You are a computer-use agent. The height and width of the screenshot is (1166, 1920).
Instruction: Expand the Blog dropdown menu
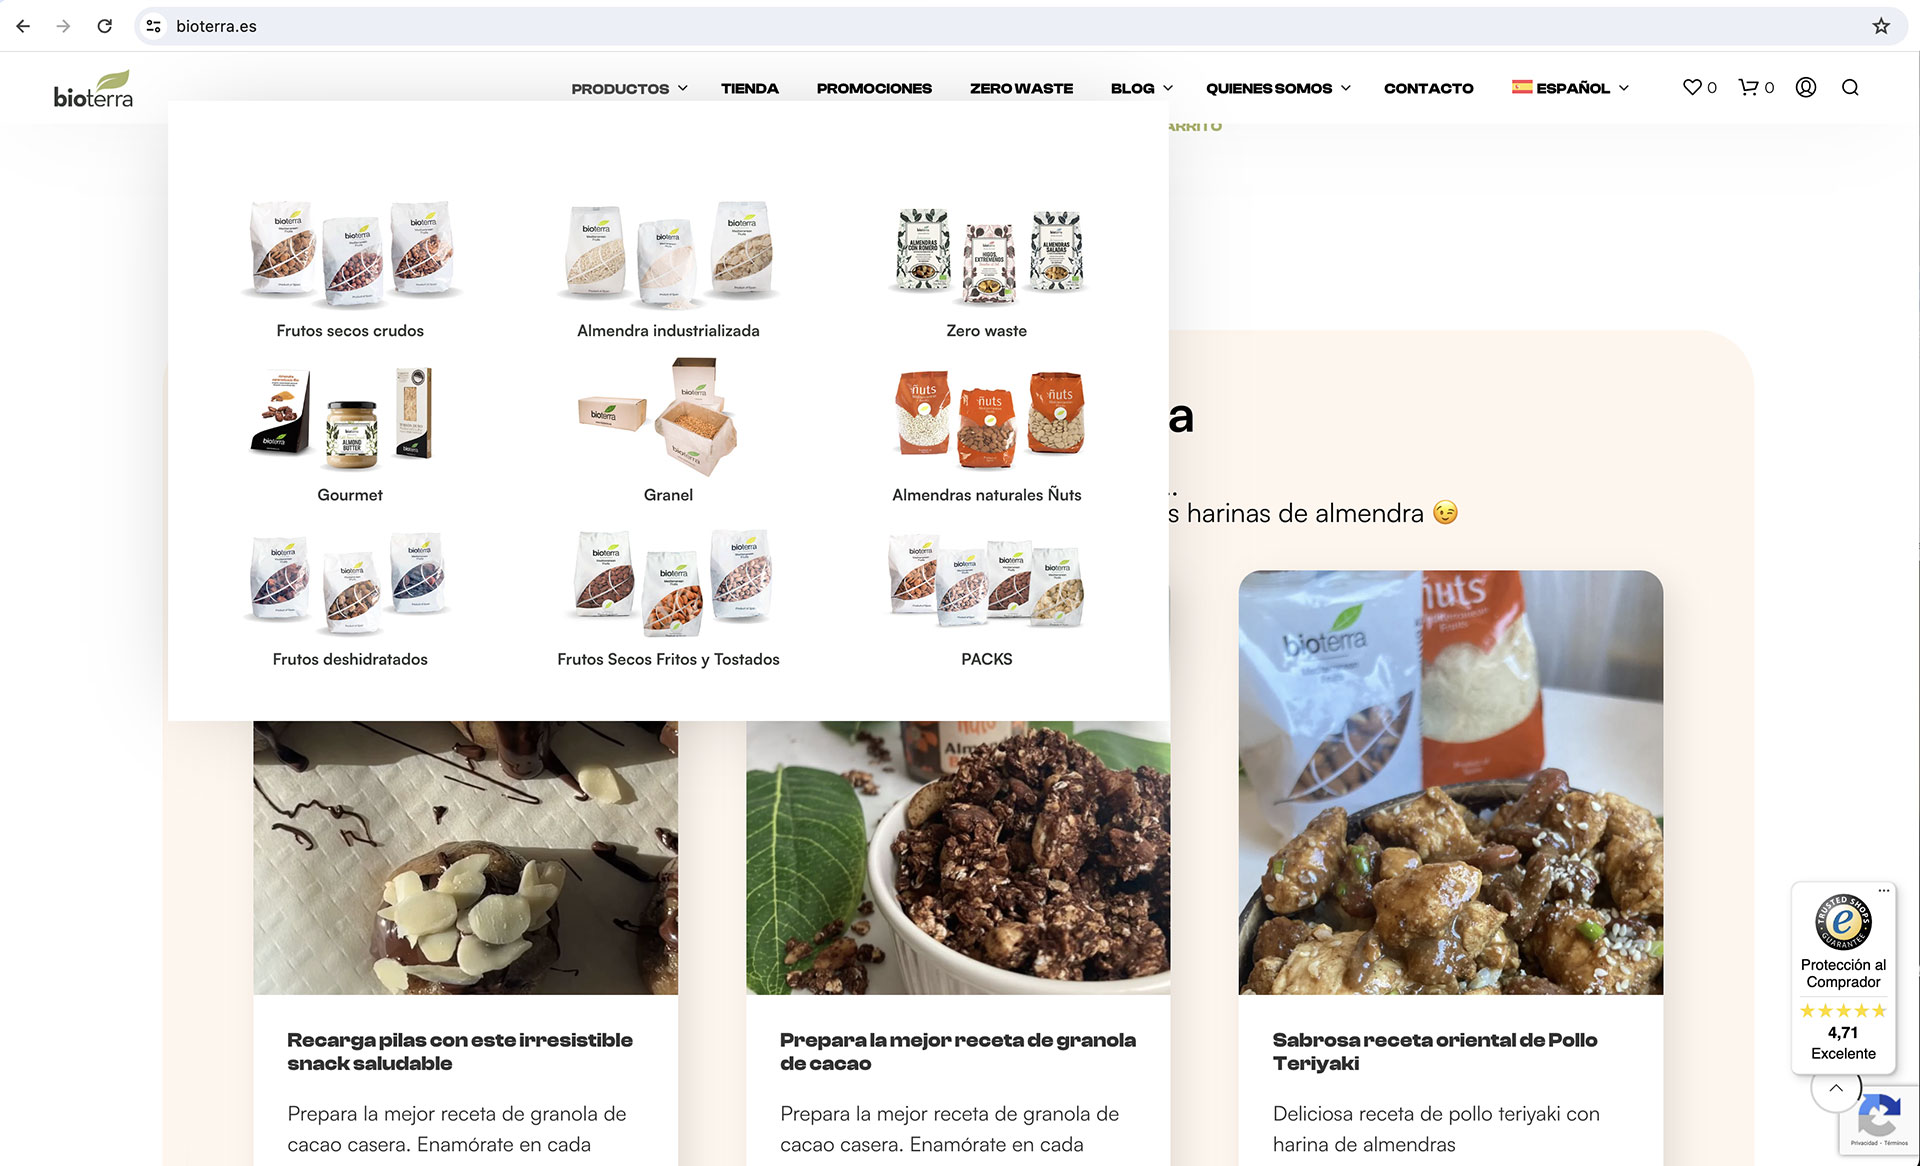[x=1142, y=88]
